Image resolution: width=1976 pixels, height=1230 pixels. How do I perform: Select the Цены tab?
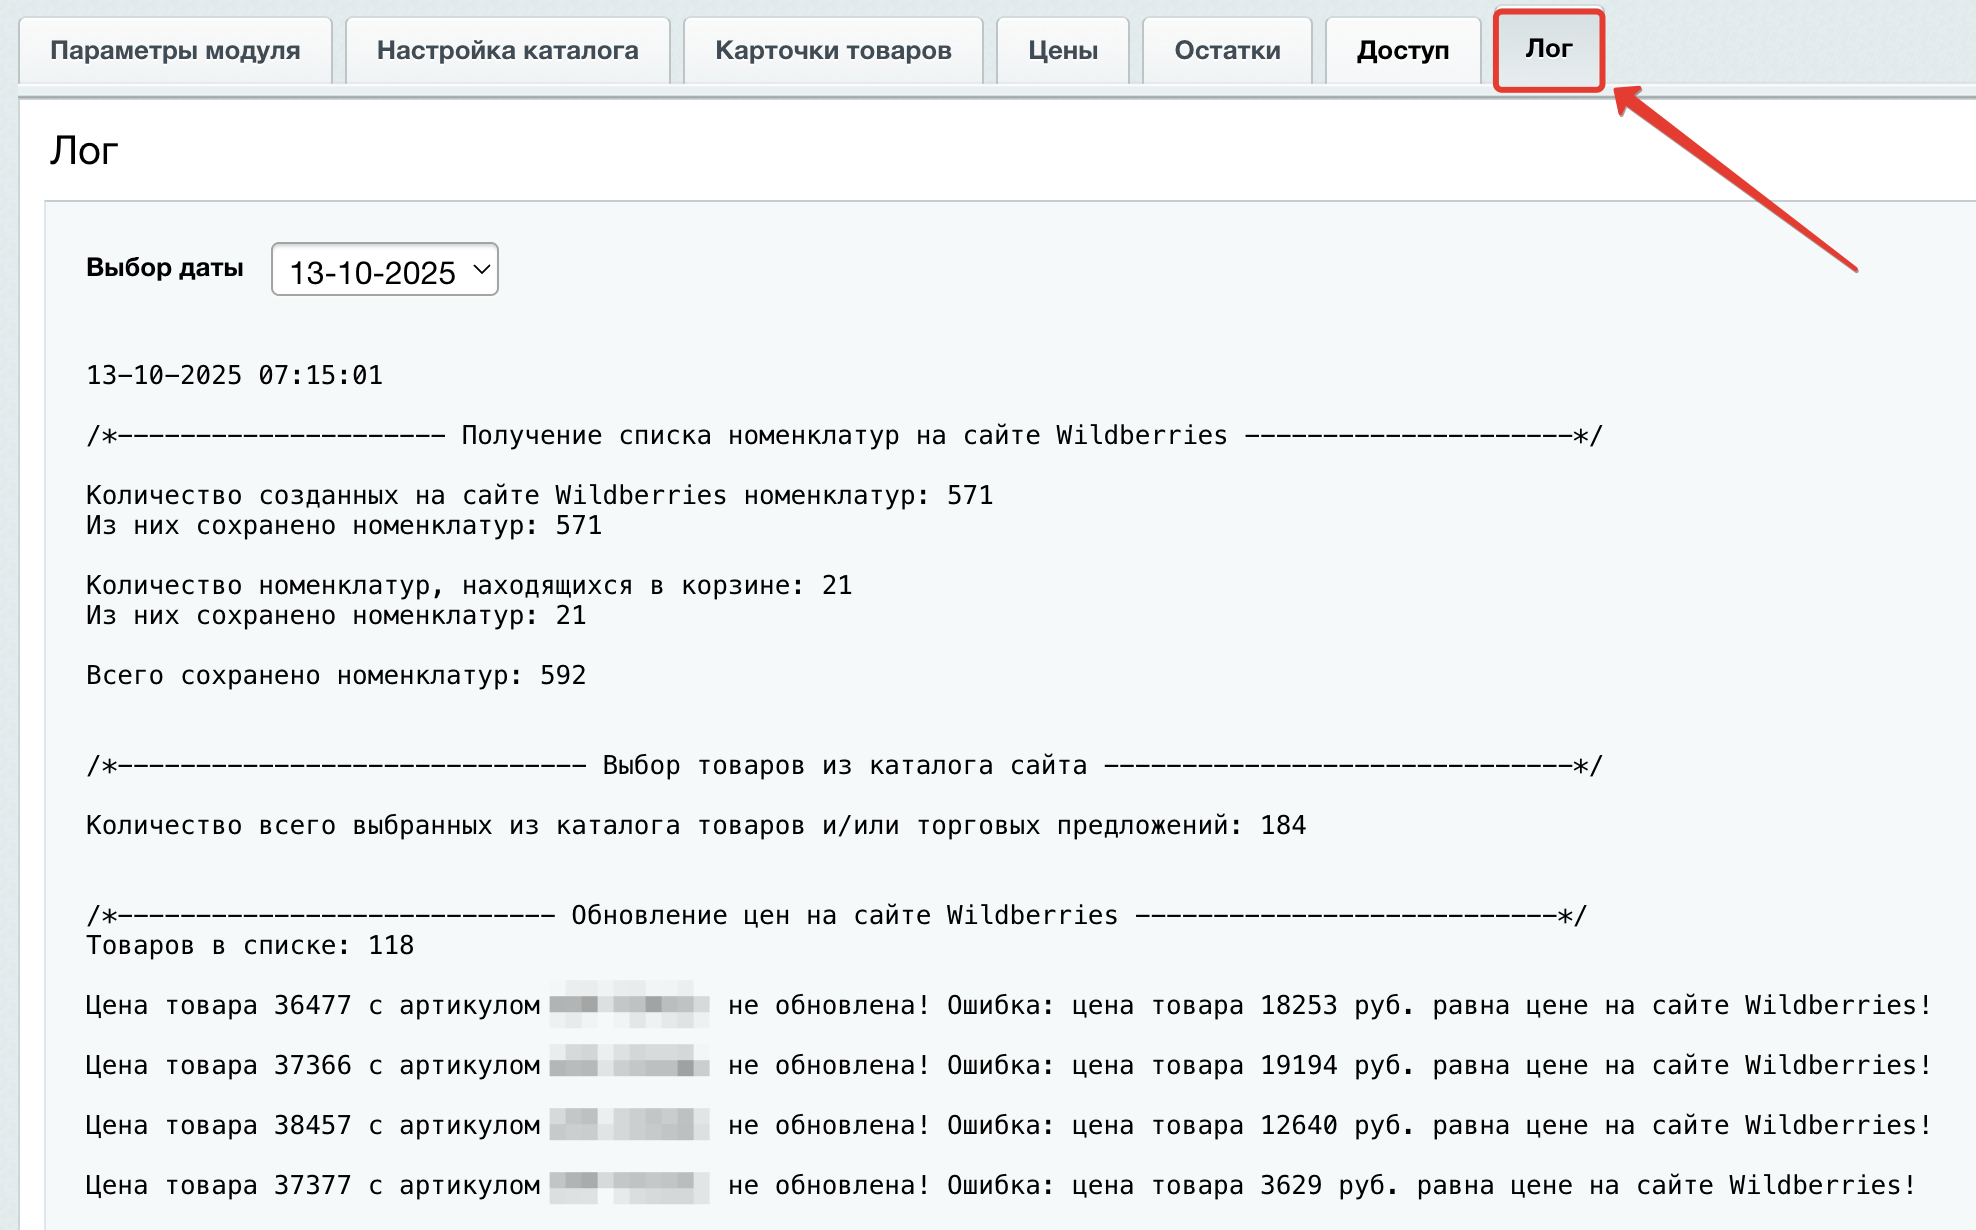pyautogui.click(x=1063, y=50)
